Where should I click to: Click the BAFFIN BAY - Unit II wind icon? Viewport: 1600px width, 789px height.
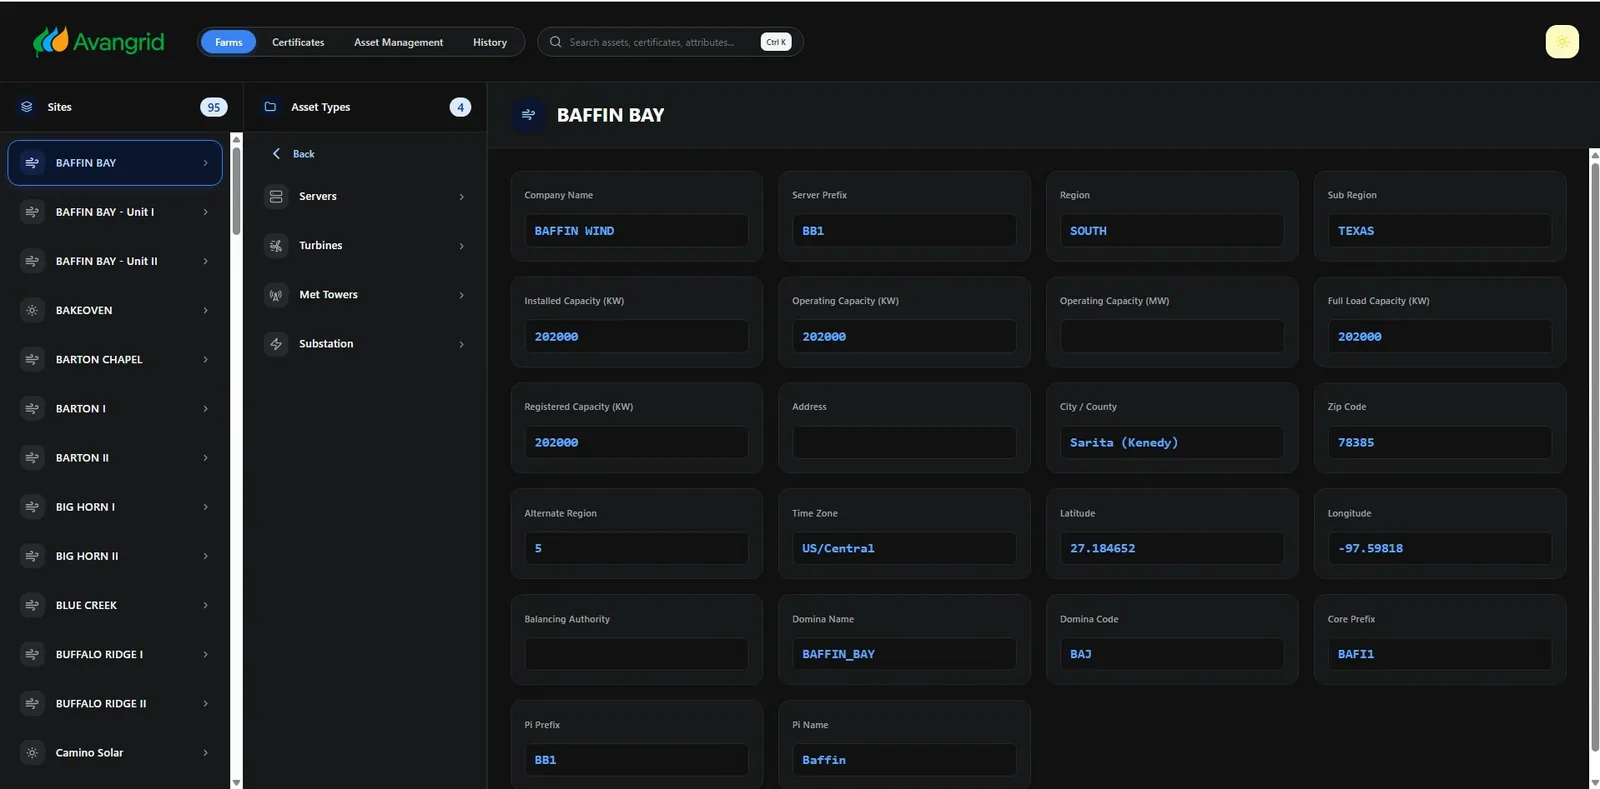coord(32,261)
